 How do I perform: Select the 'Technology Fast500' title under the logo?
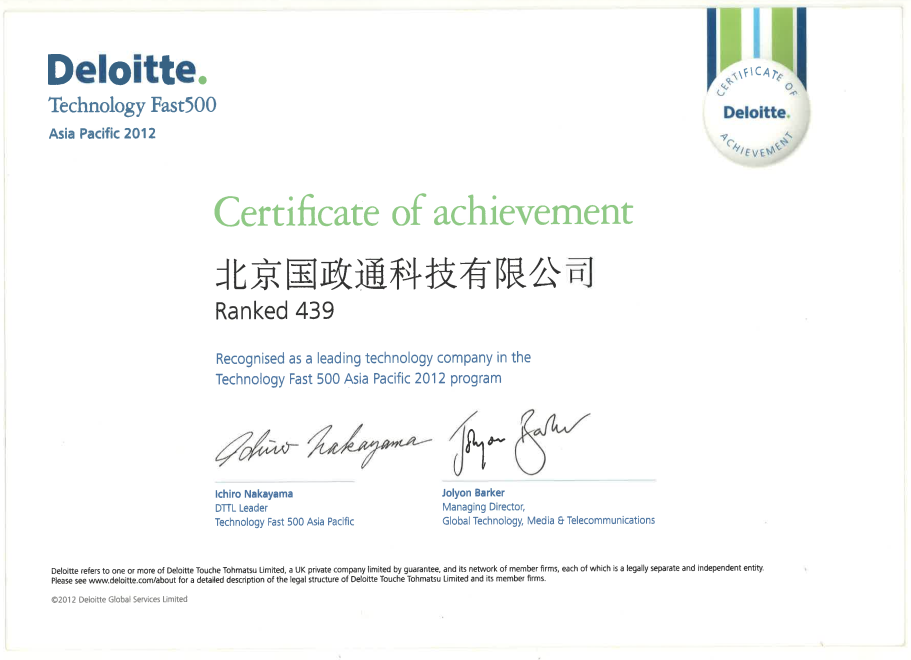132,105
